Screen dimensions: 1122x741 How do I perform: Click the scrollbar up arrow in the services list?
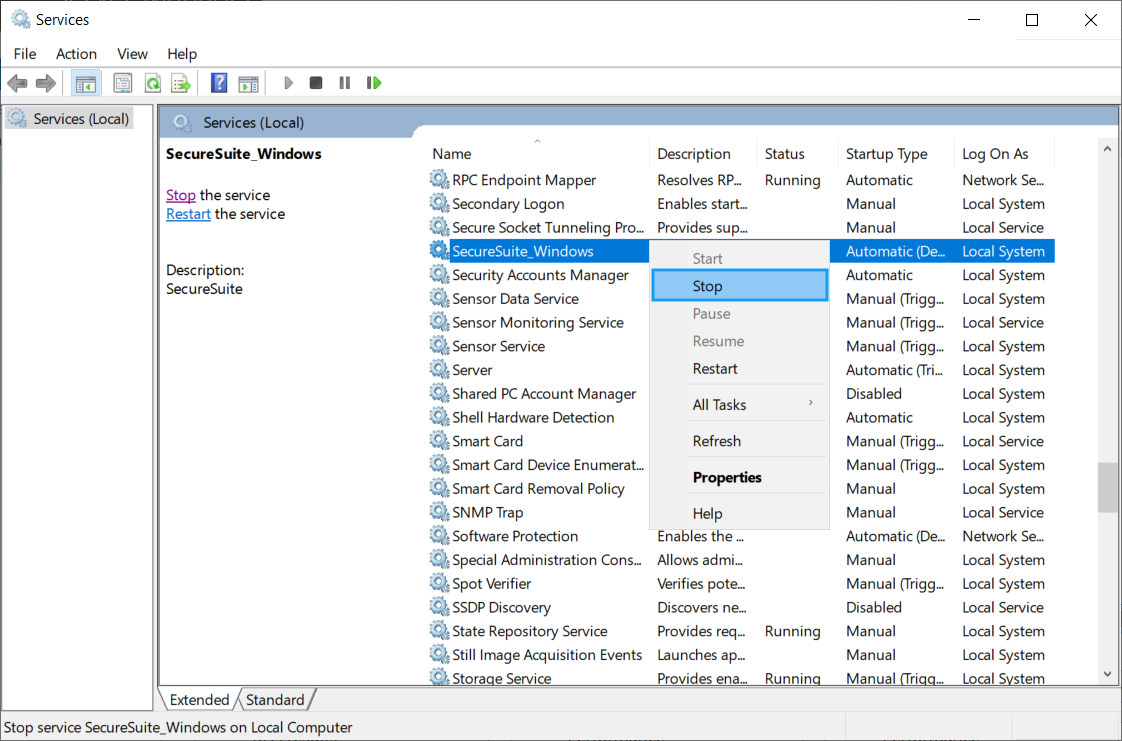(x=1108, y=149)
